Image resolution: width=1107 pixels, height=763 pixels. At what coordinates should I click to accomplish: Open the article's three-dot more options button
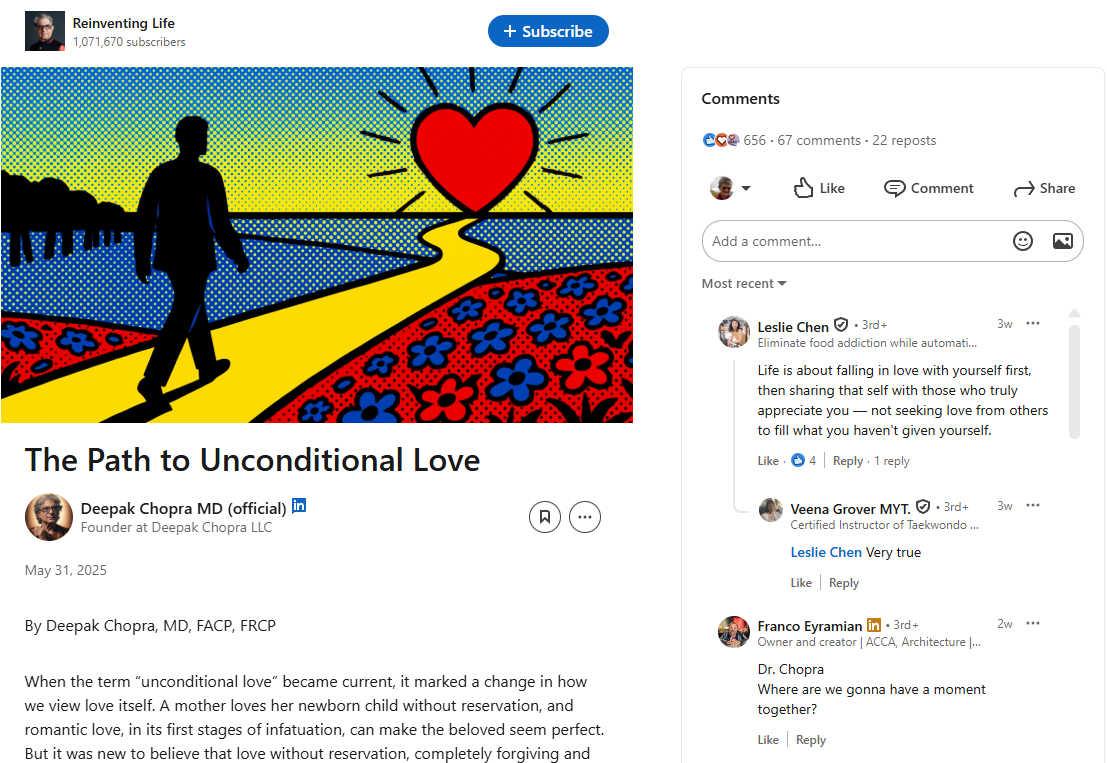coord(585,517)
